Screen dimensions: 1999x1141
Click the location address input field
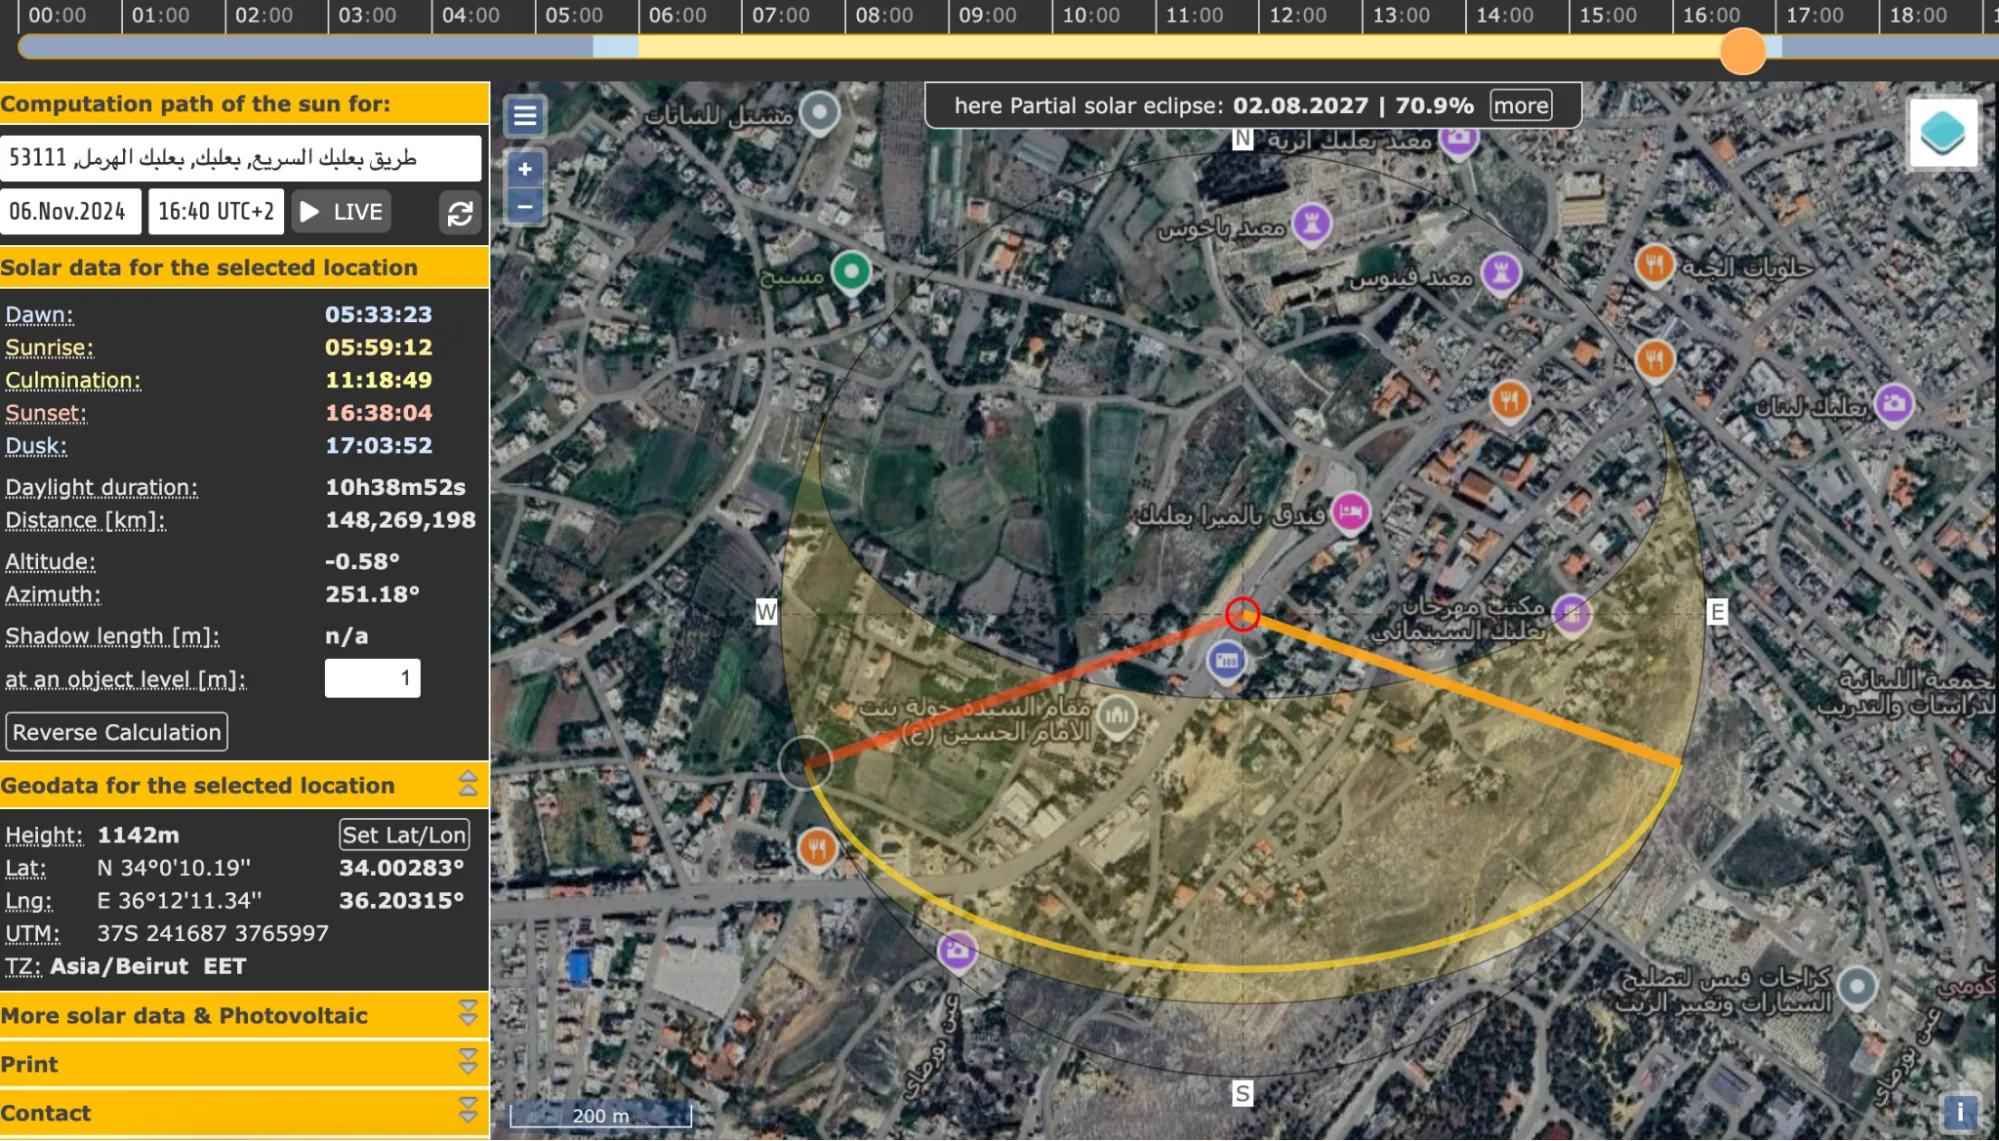coord(241,158)
